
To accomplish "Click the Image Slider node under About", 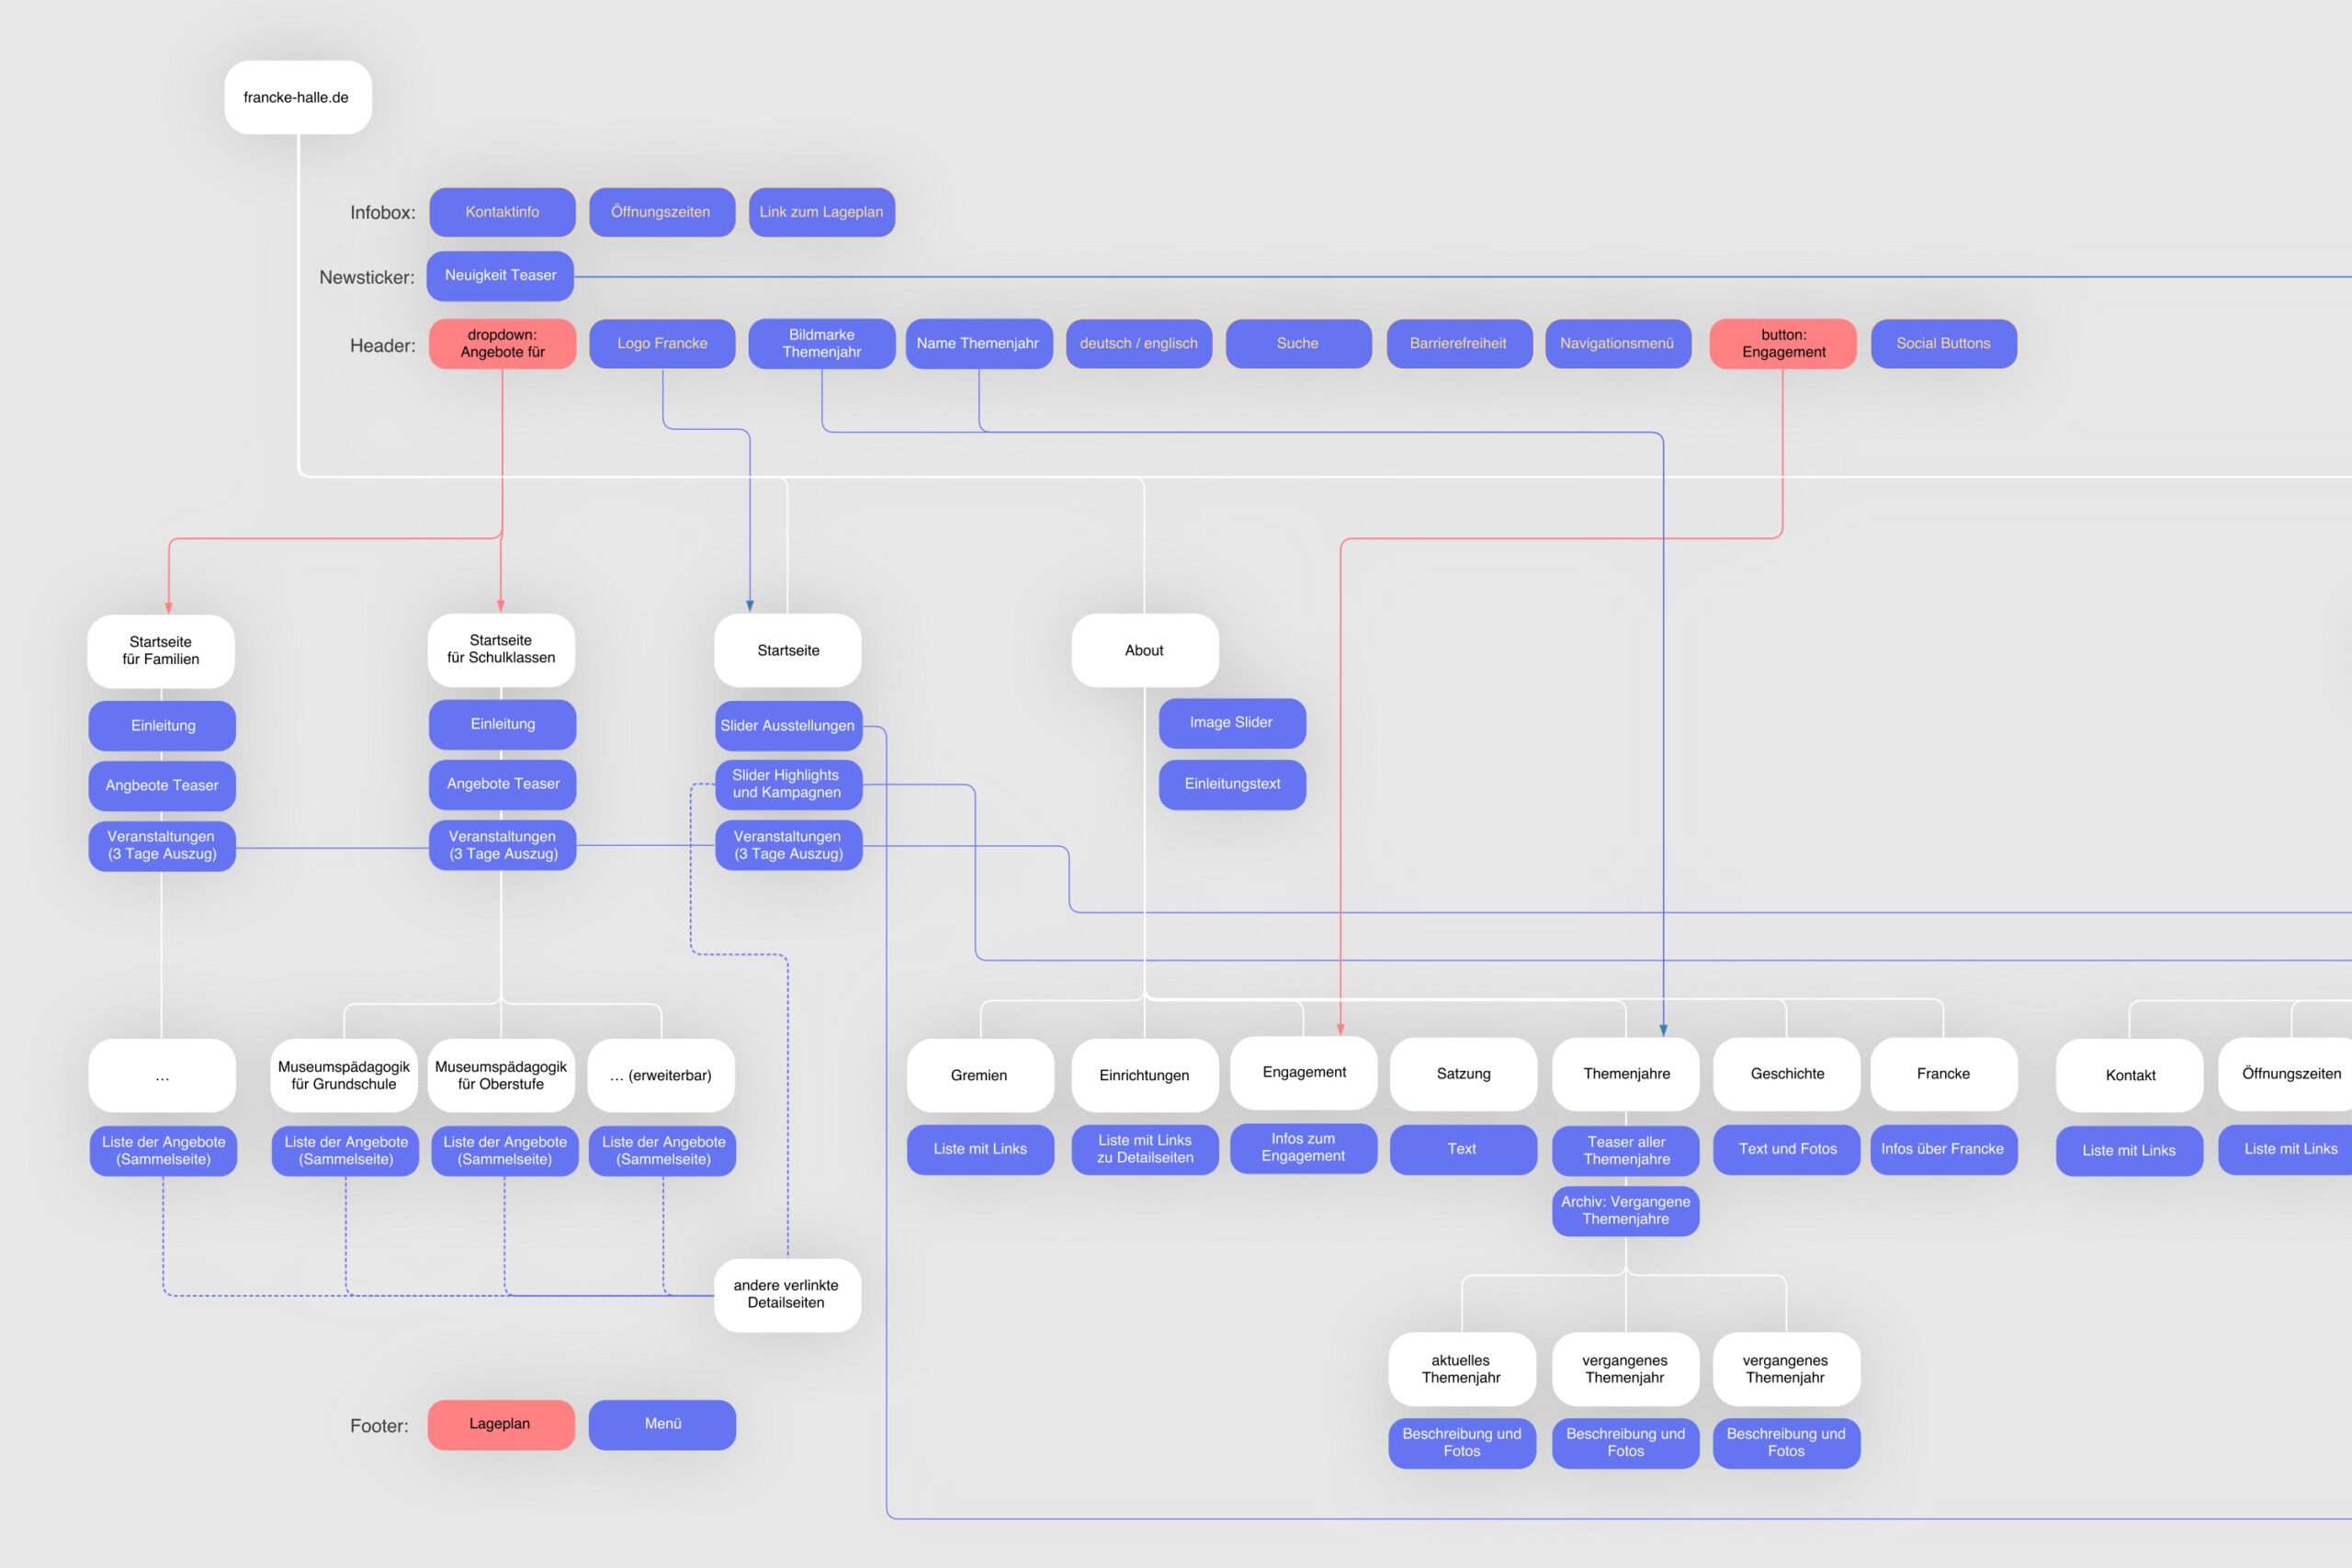I will click(1231, 722).
